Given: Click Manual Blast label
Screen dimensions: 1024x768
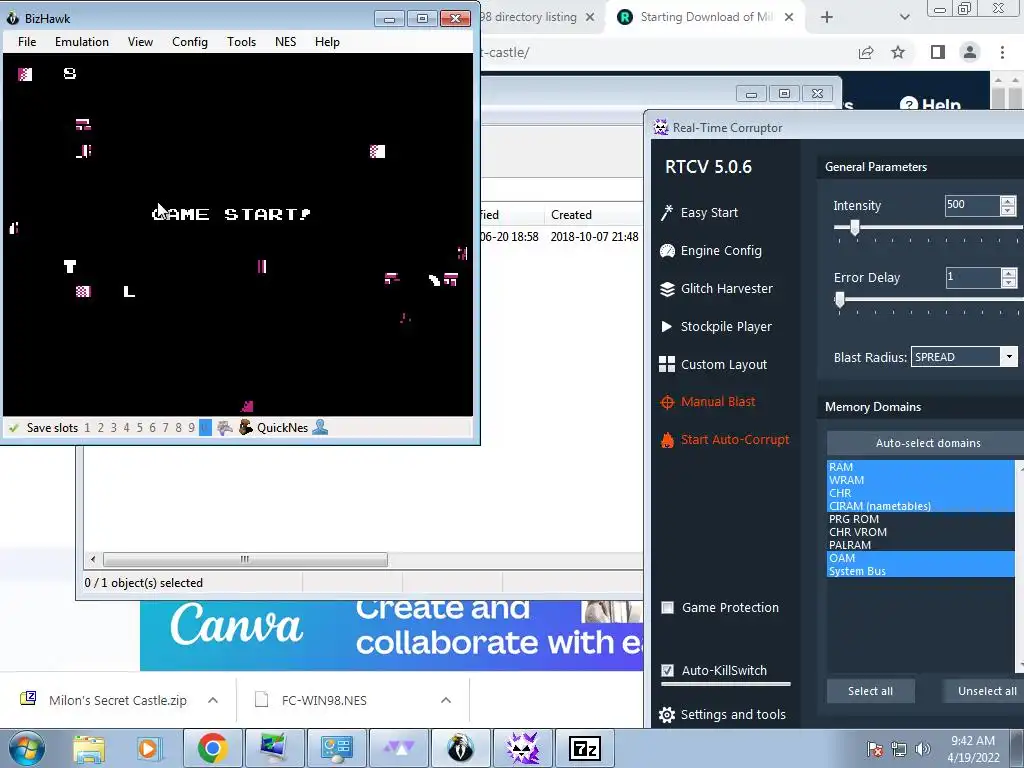Looking at the screenshot, I should tap(718, 402).
